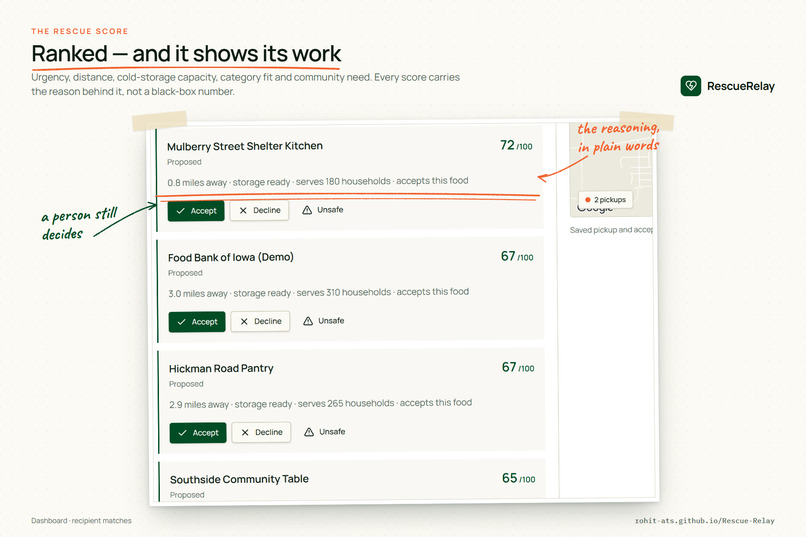Screen dimensions: 806x537
Task: Click Dashboard · recipient matches footer text
Action: coord(81,521)
